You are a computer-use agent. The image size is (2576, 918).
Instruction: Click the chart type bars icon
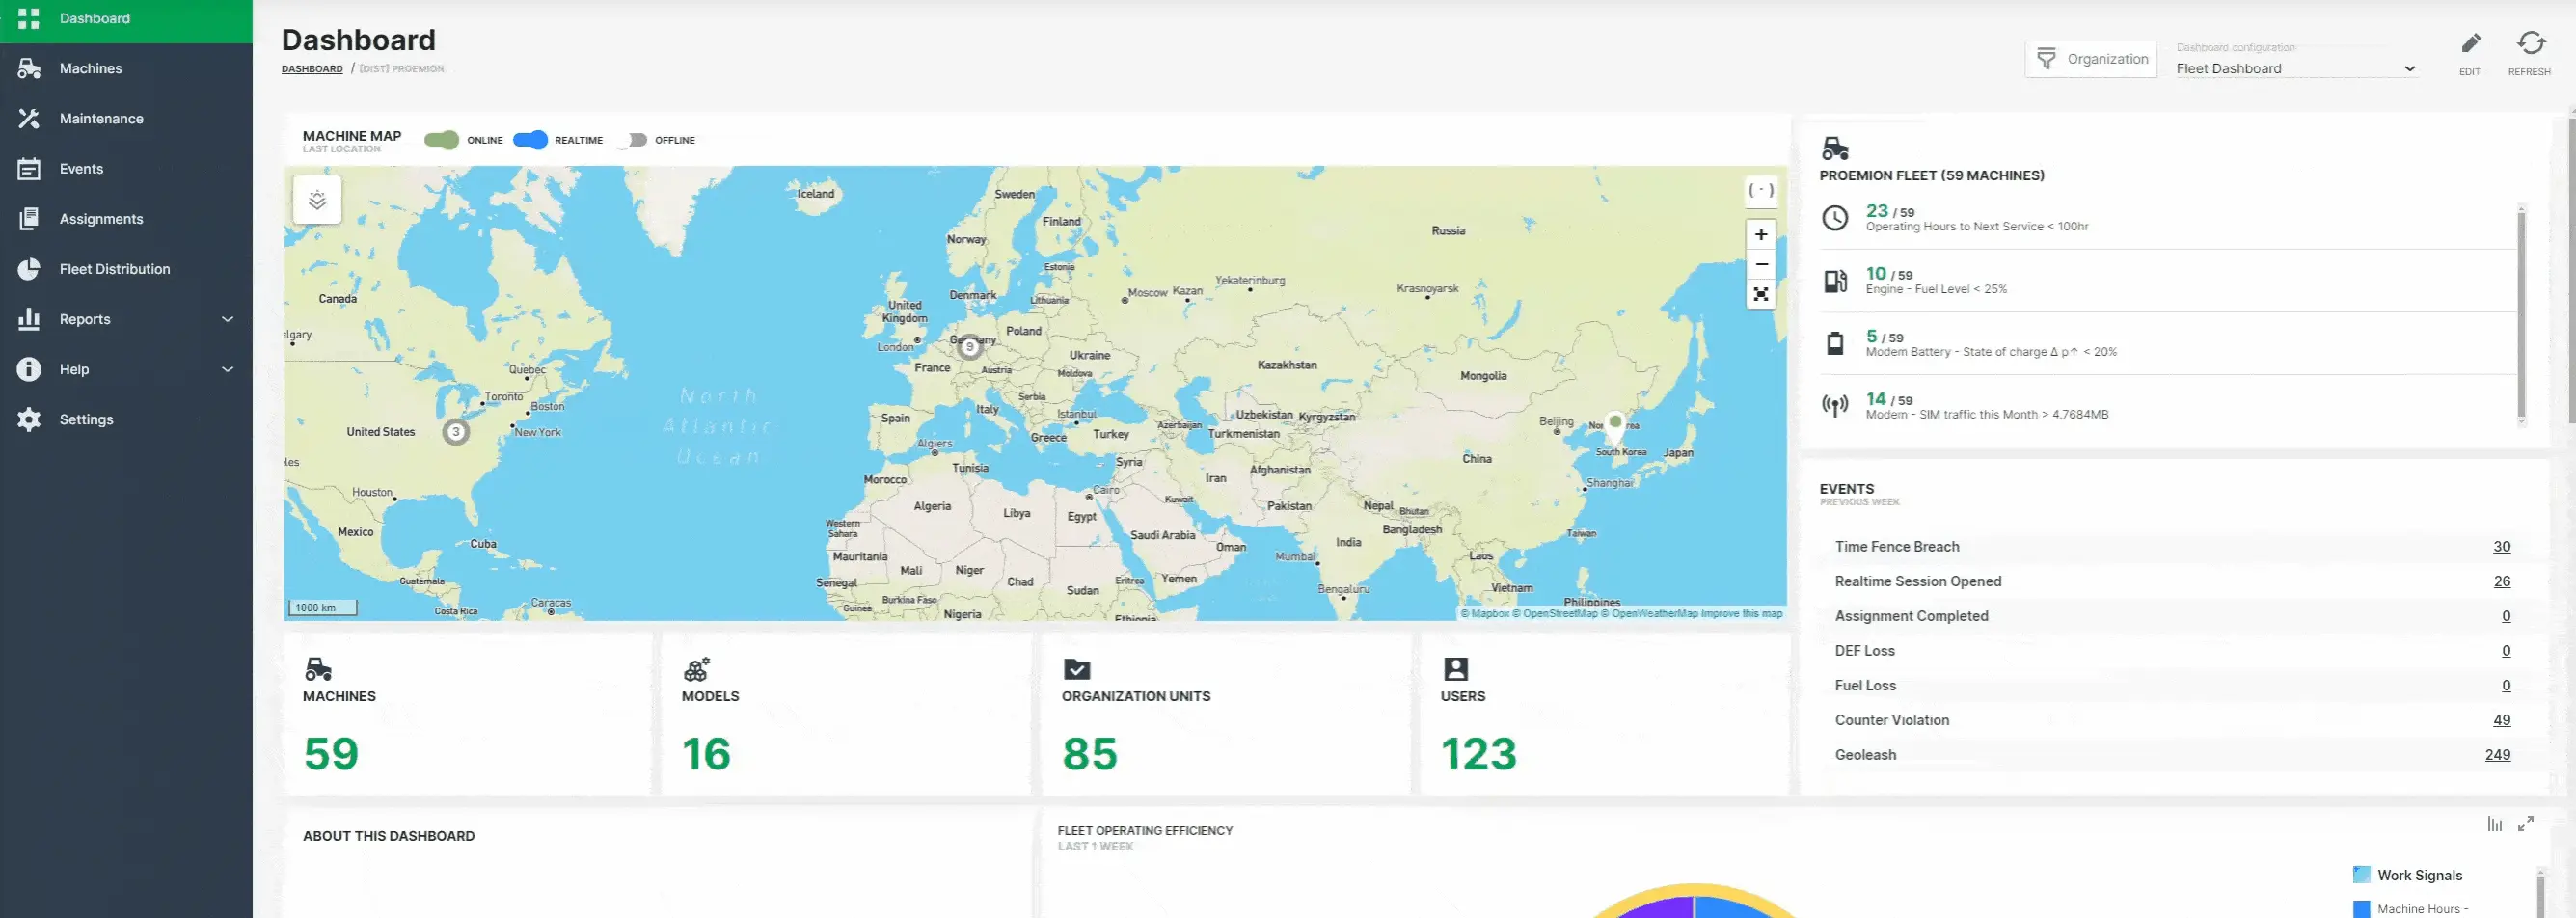click(x=2494, y=824)
